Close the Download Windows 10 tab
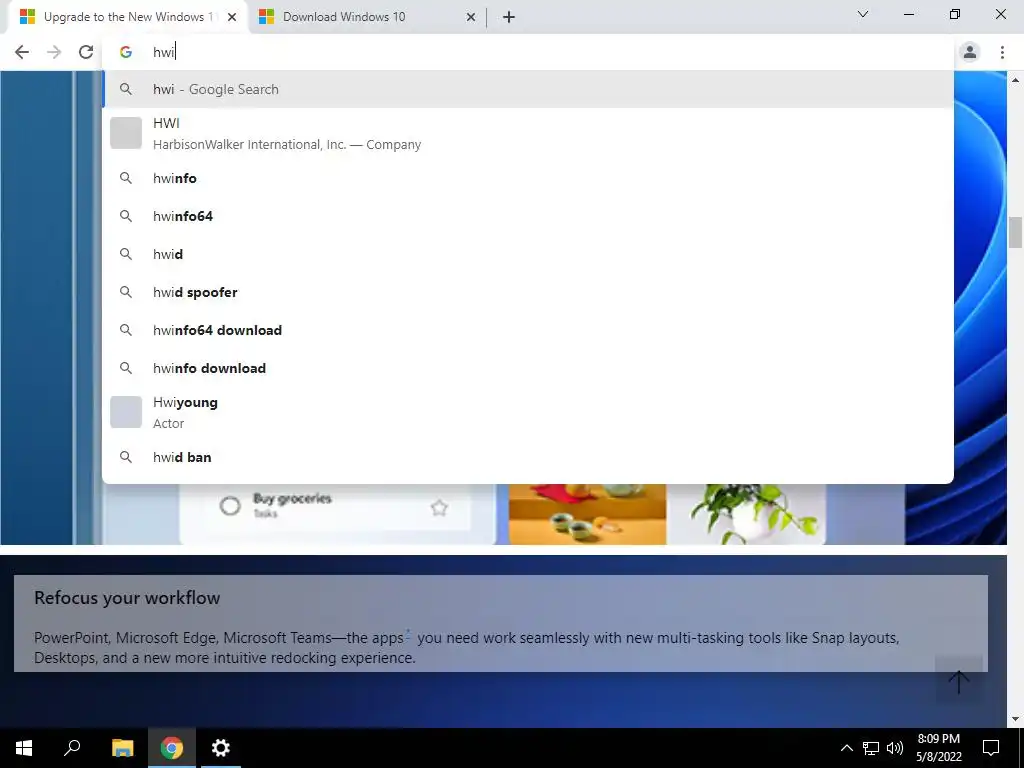This screenshot has width=1024, height=768. pos(470,17)
